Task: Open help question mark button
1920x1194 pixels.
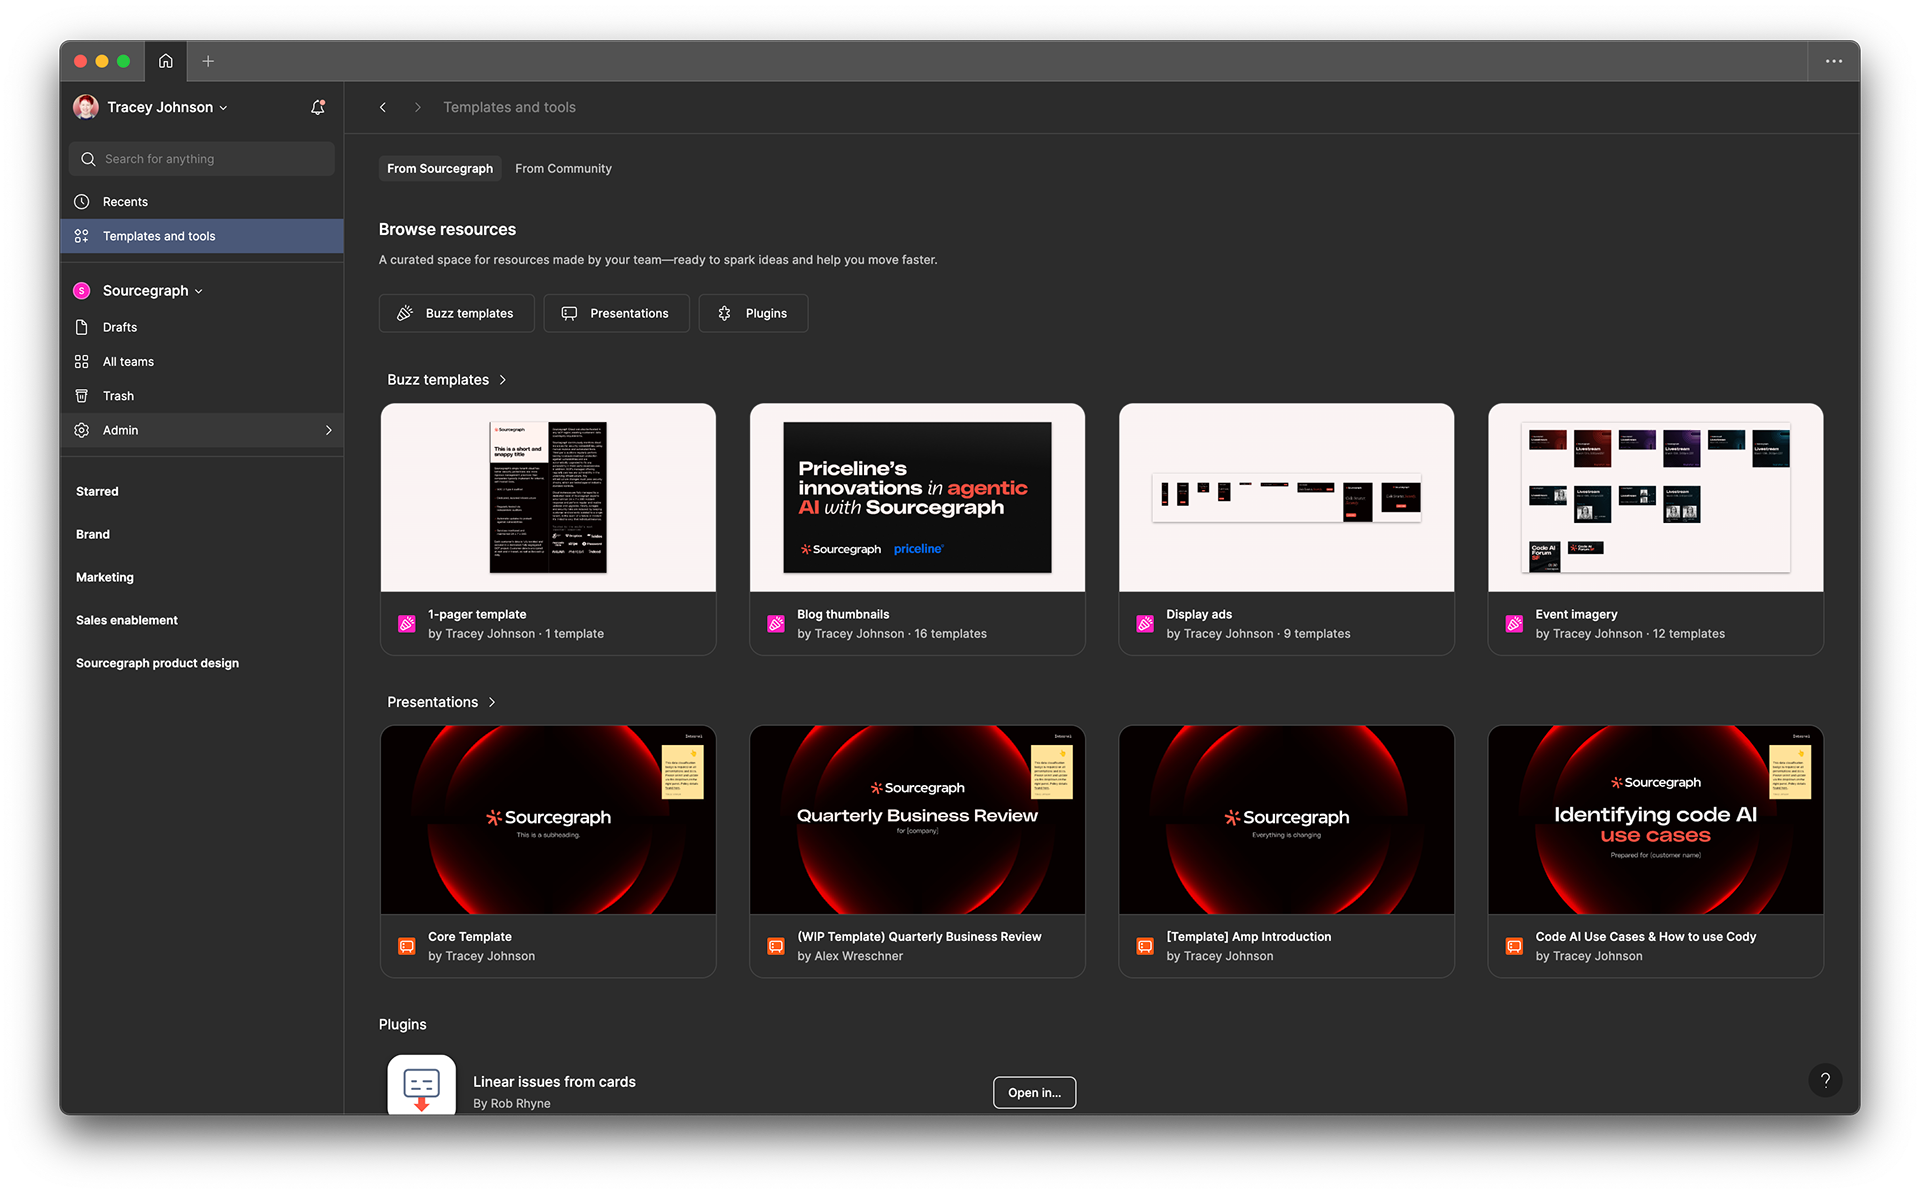Action: click(x=1825, y=1080)
